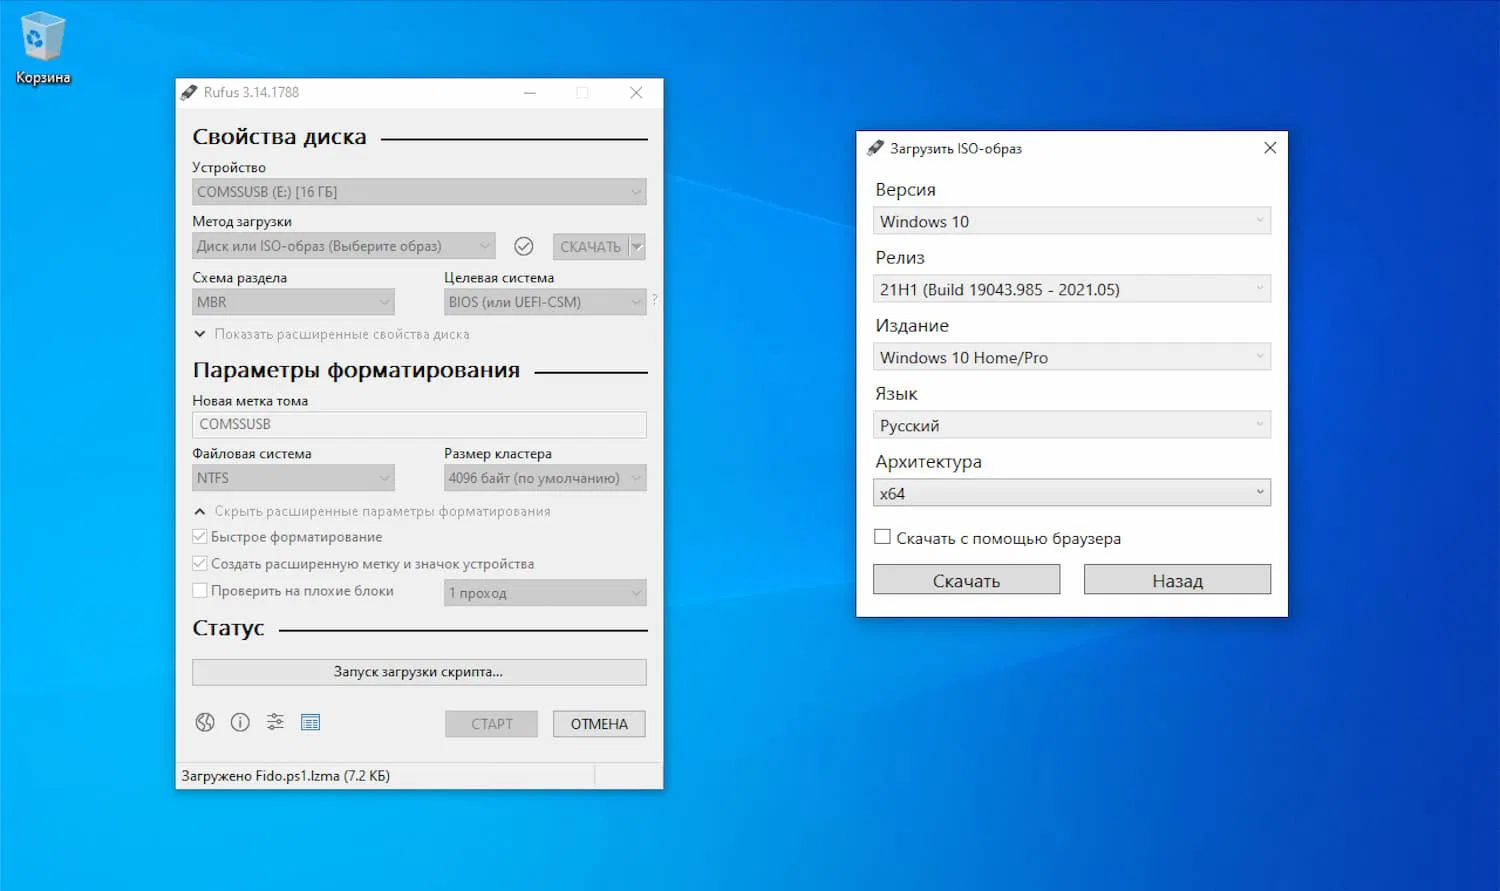Click inside the Новая метка тома field
This screenshot has height=891, width=1500.
(418, 424)
